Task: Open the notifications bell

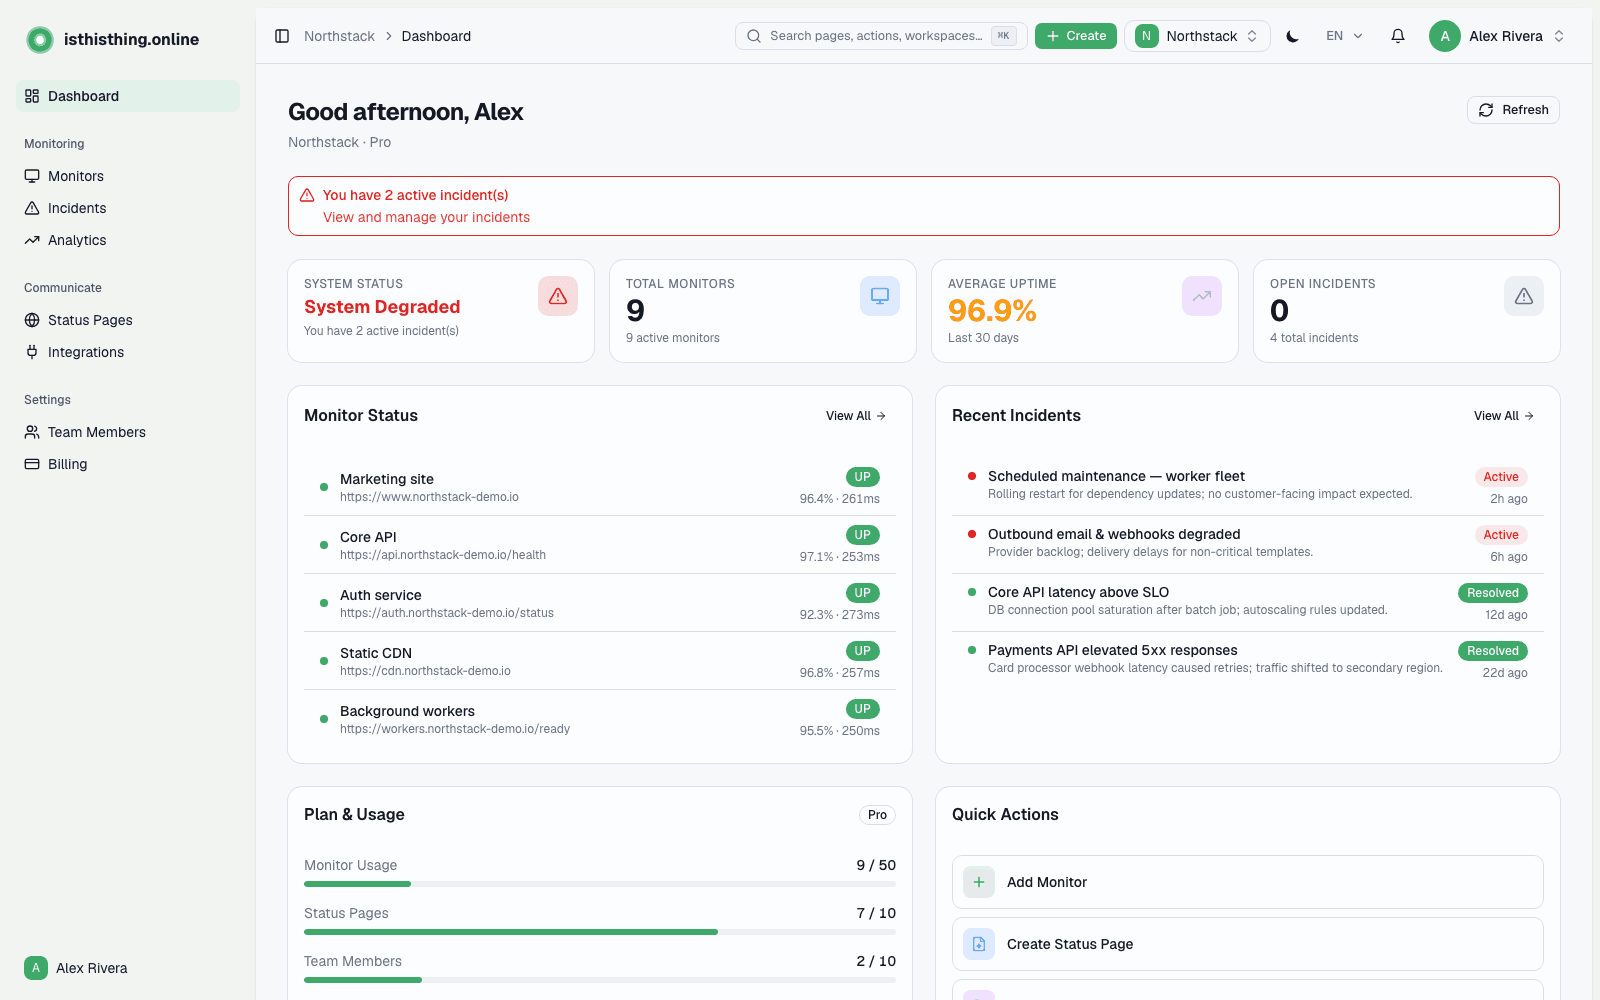Action: coord(1398,36)
